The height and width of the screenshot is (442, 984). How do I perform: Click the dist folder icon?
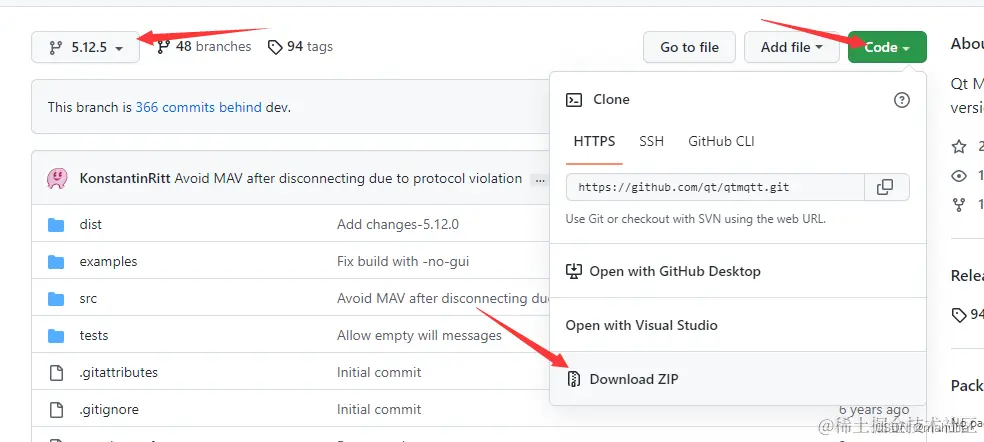point(56,225)
